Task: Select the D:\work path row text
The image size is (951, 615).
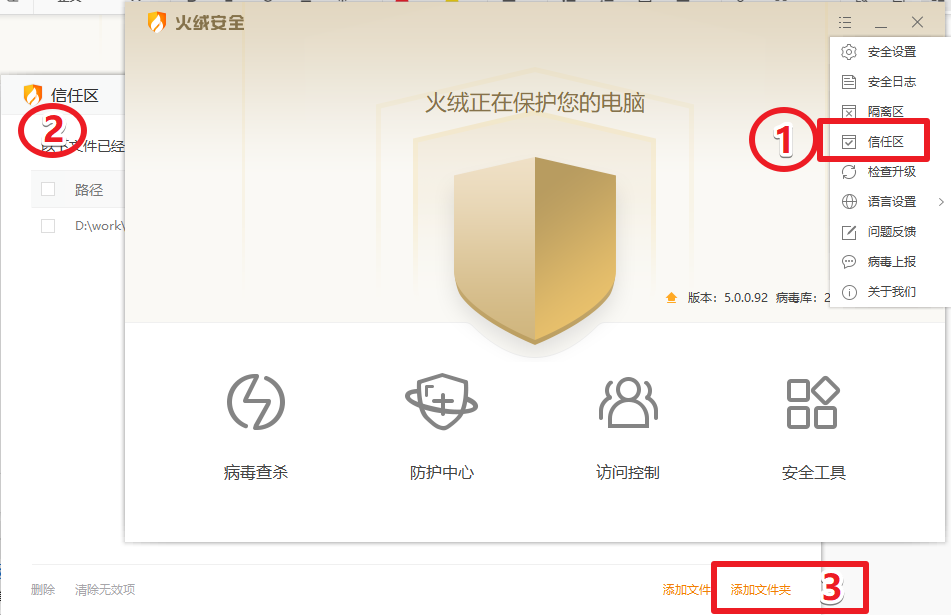Action: pyautogui.click(x=100, y=226)
